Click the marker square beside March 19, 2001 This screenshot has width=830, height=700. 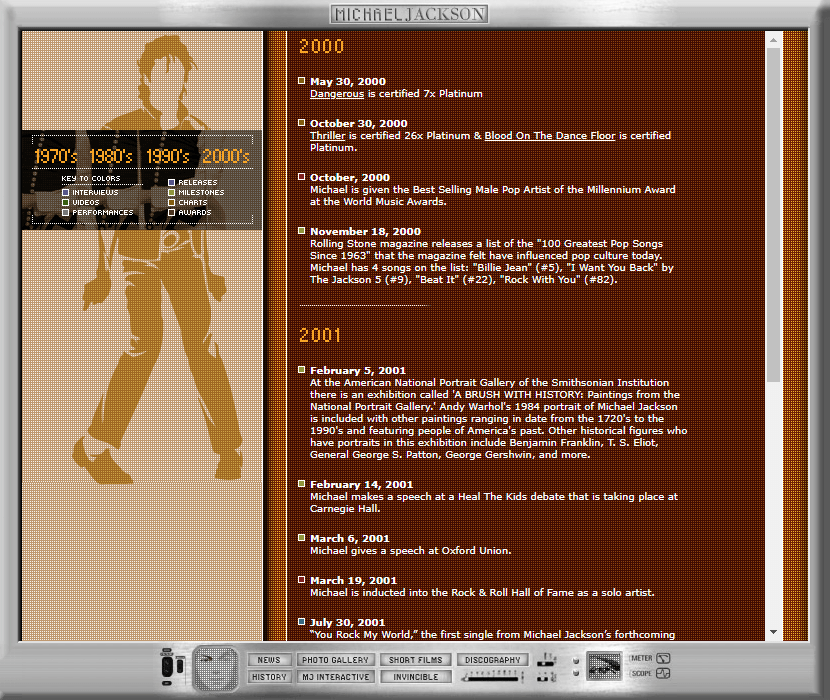click(x=302, y=580)
